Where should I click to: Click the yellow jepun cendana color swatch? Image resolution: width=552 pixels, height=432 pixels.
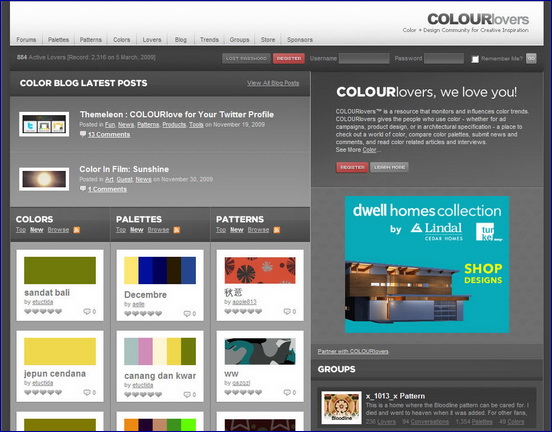click(x=60, y=351)
